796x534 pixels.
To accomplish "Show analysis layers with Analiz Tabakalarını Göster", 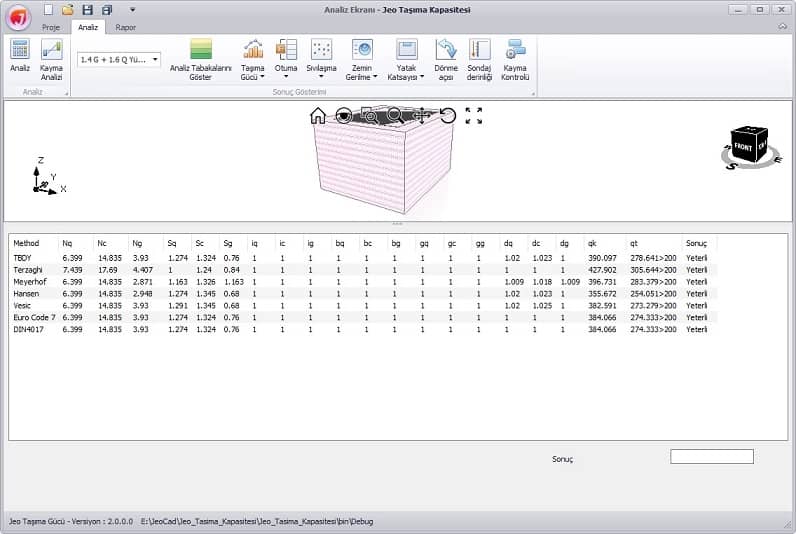I will coord(201,57).
